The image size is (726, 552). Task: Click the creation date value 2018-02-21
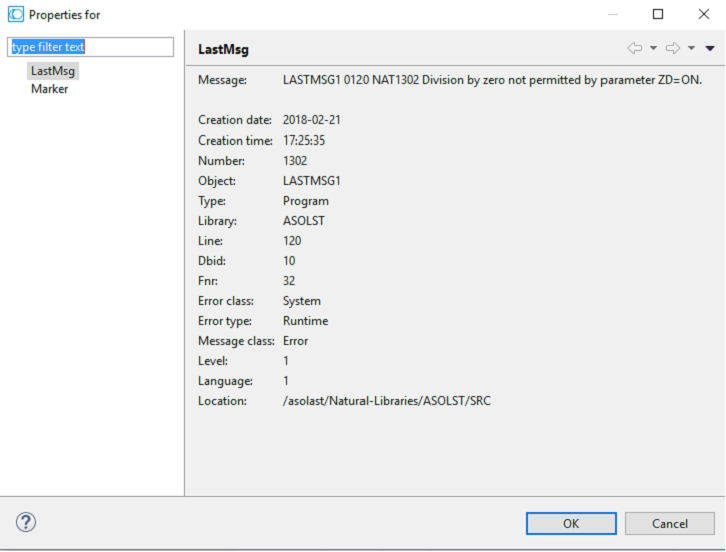[x=313, y=120]
